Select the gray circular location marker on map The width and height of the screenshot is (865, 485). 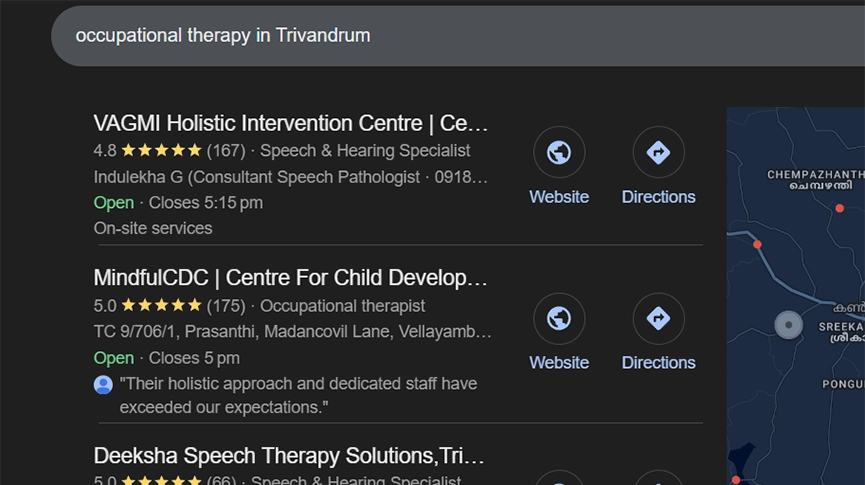tap(789, 325)
